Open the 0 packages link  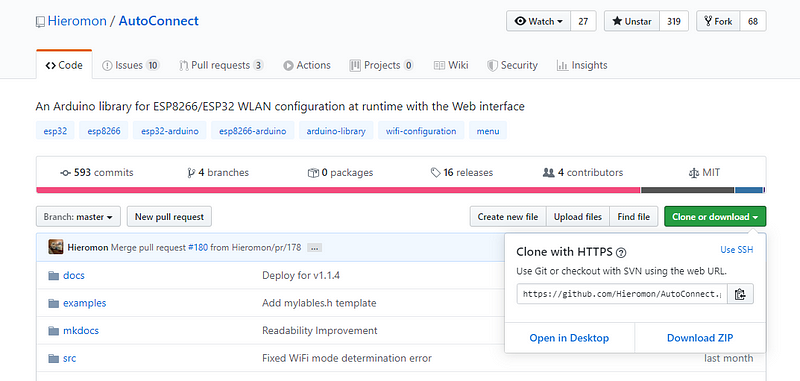(340, 172)
